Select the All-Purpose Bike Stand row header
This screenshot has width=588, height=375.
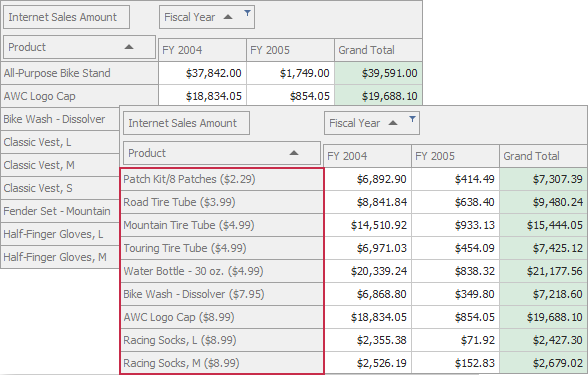pos(79,73)
